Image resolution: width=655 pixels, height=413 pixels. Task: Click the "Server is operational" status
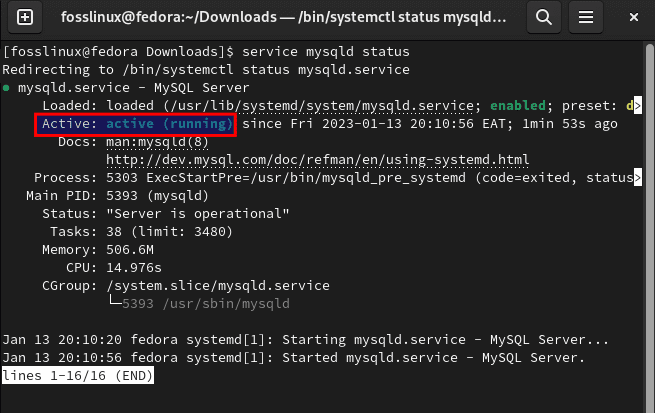(x=198, y=214)
